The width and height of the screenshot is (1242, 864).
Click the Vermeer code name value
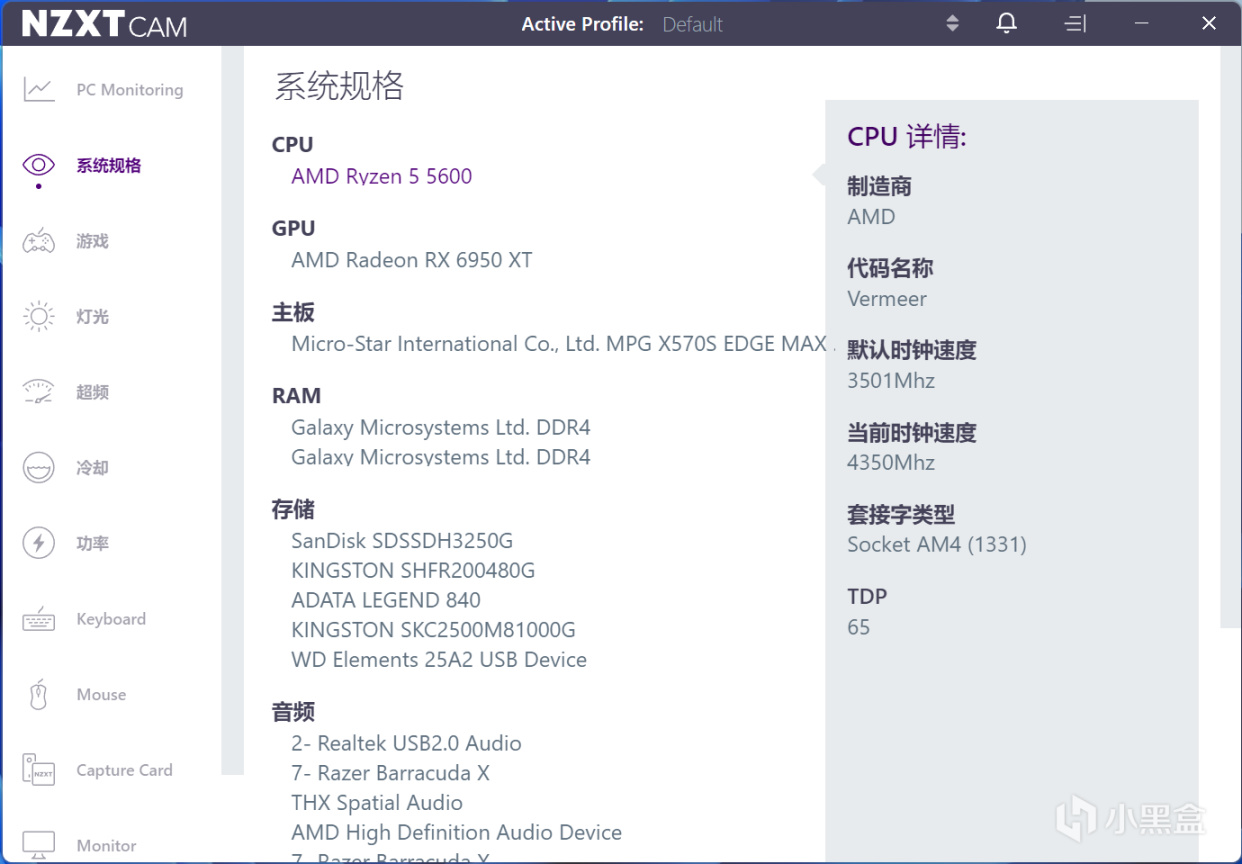click(887, 299)
